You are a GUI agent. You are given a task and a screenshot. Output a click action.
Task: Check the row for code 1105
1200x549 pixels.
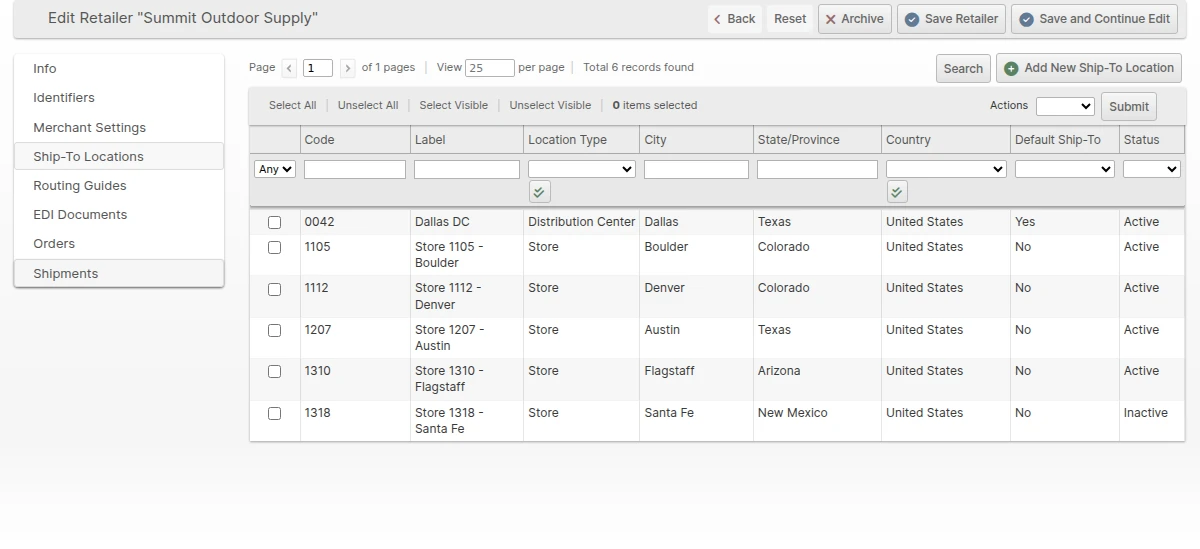(275, 247)
